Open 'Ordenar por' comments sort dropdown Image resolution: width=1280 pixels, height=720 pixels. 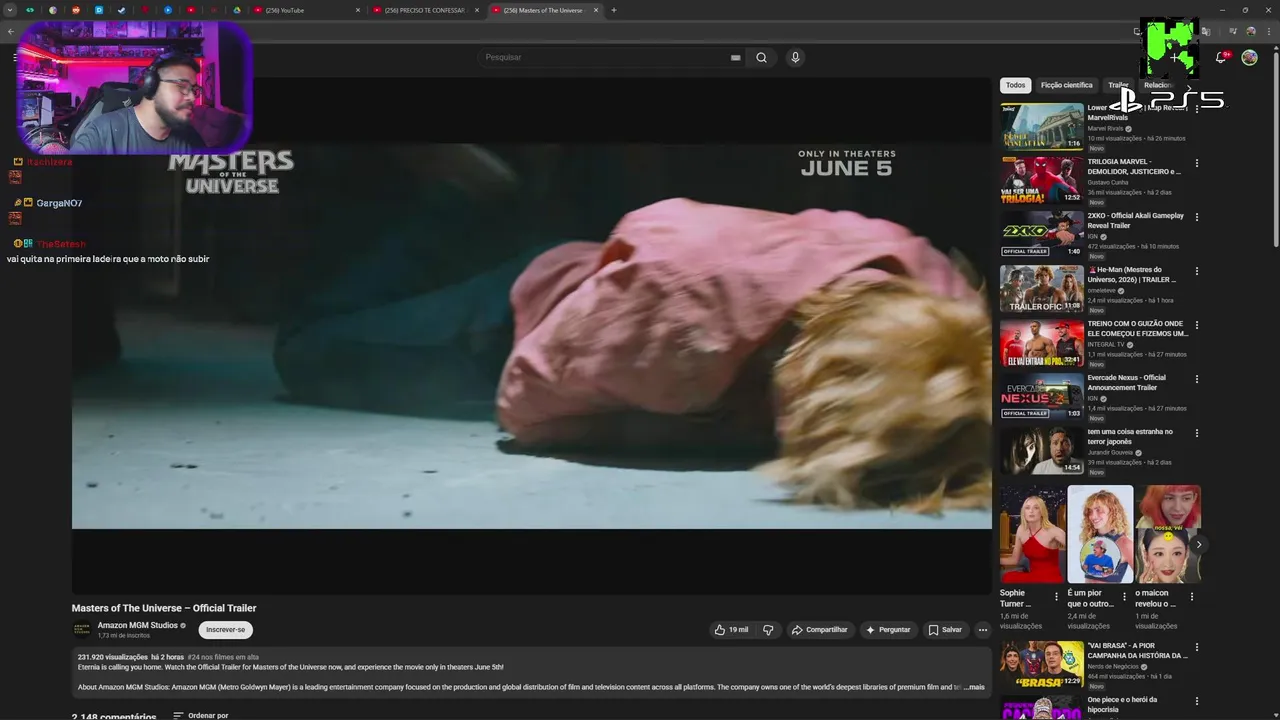tap(201, 716)
